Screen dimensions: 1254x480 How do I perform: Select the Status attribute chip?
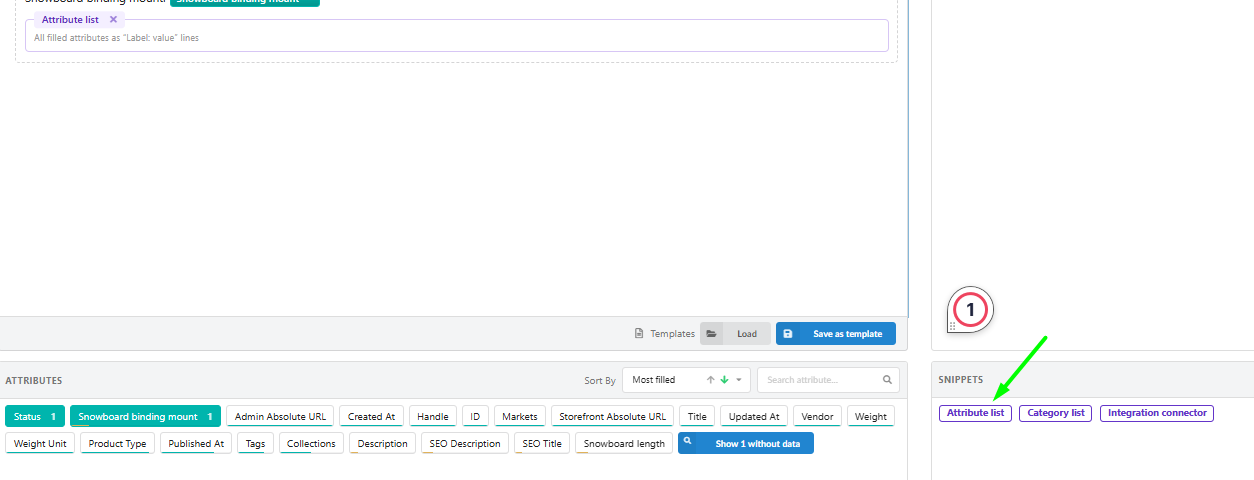tap(35, 416)
